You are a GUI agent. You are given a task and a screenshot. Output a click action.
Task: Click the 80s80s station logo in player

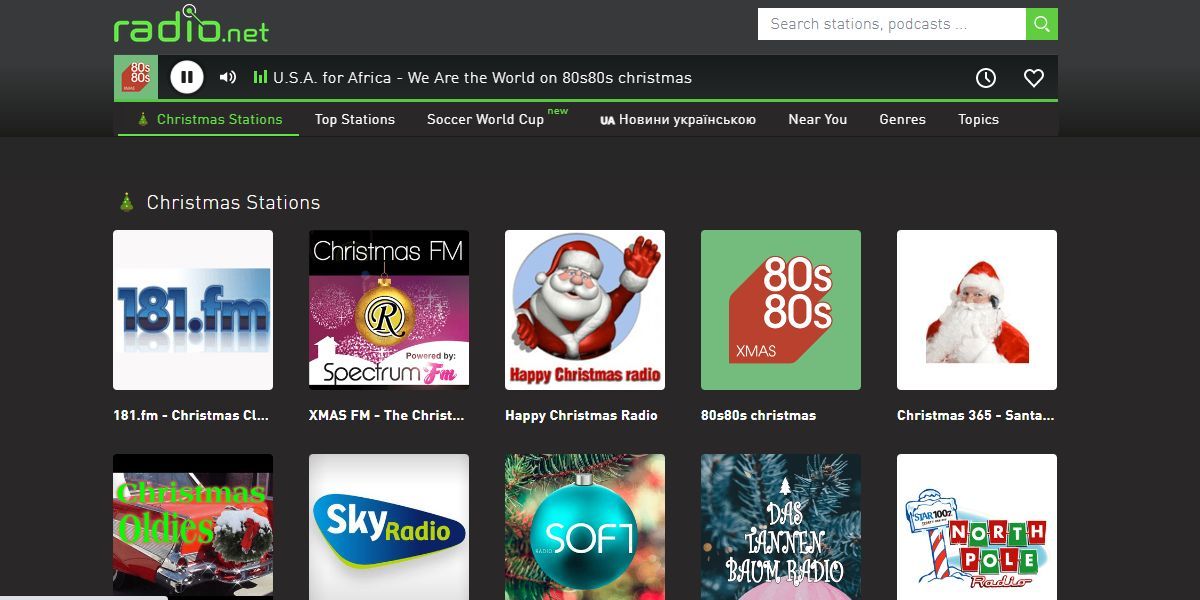tap(136, 77)
